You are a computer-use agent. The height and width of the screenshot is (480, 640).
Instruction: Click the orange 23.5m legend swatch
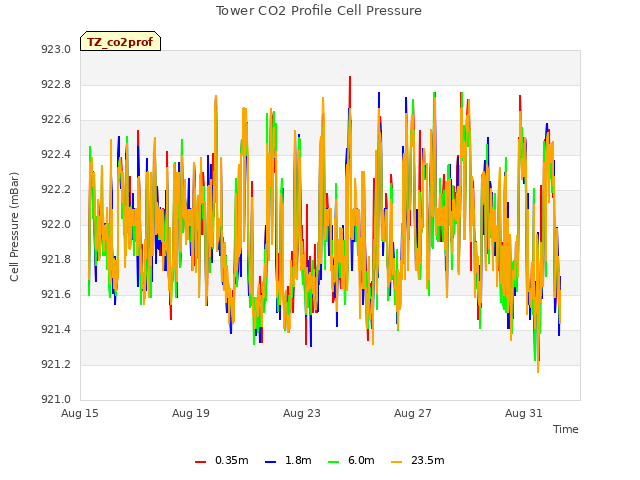pos(396,462)
